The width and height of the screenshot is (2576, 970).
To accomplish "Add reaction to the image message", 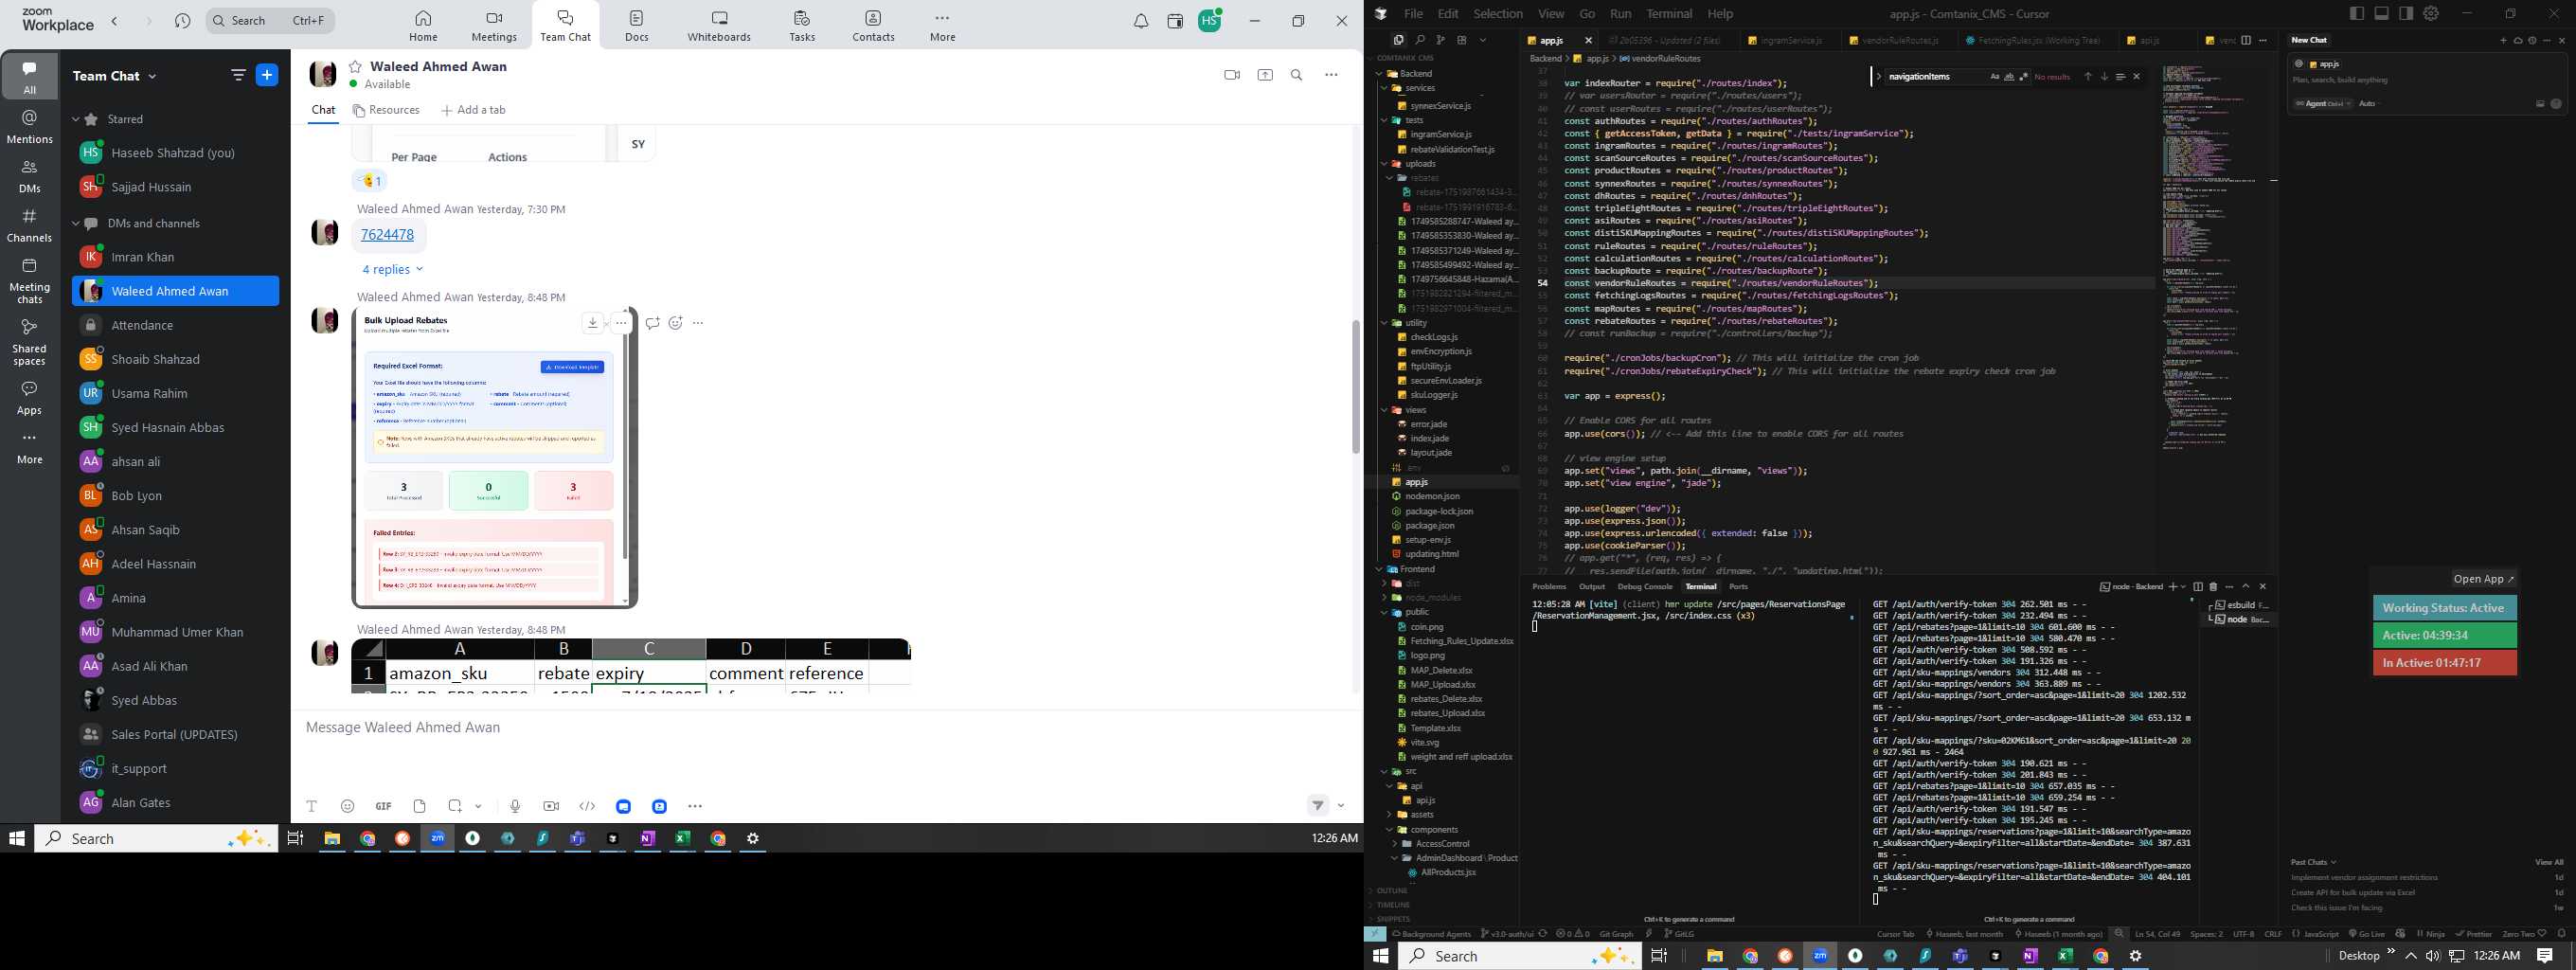I will pyautogui.click(x=675, y=323).
